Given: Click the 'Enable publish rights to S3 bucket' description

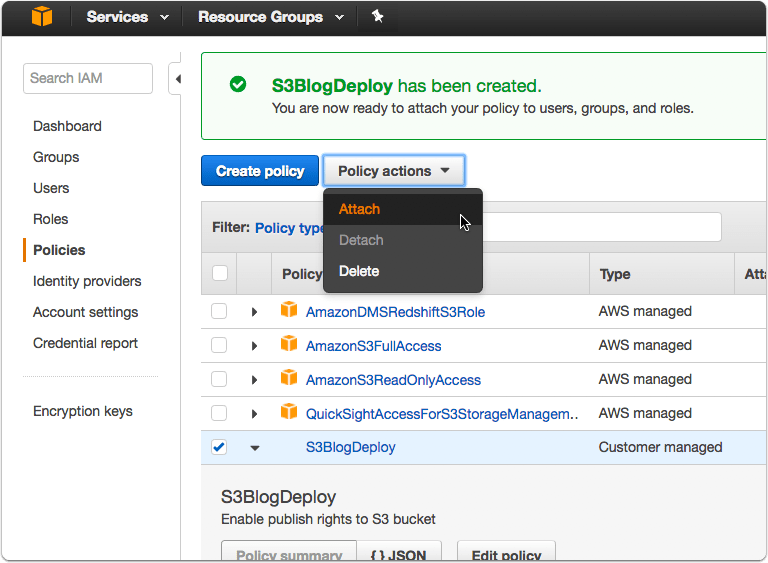Looking at the screenshot, I should click(x=328, y=519).
